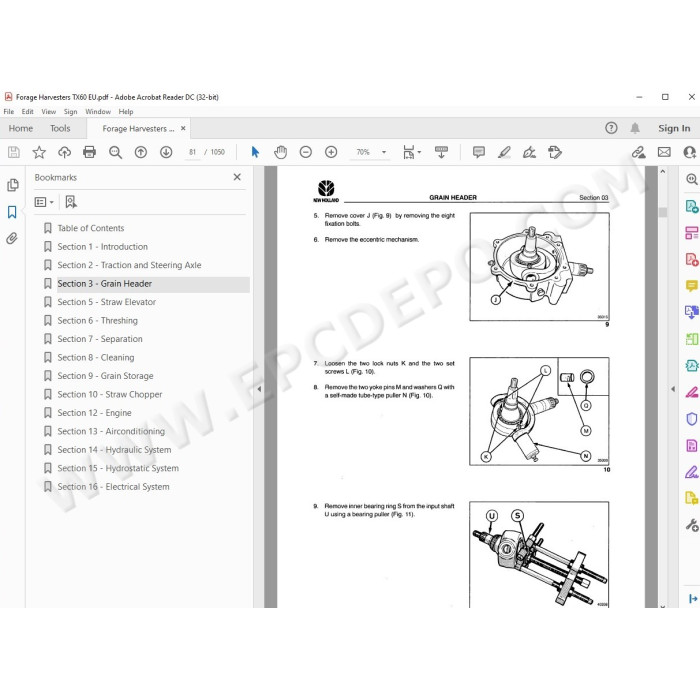
Task: Jump to Section 9 - Grain Storage bookmark
Action: 105,376
